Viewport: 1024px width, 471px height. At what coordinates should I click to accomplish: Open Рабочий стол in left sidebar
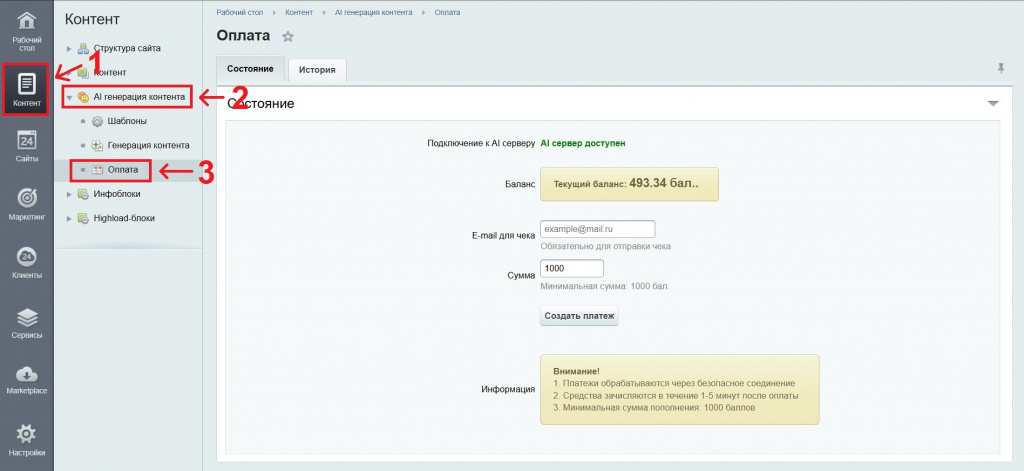pyautogui.click(x=27, y=30)
